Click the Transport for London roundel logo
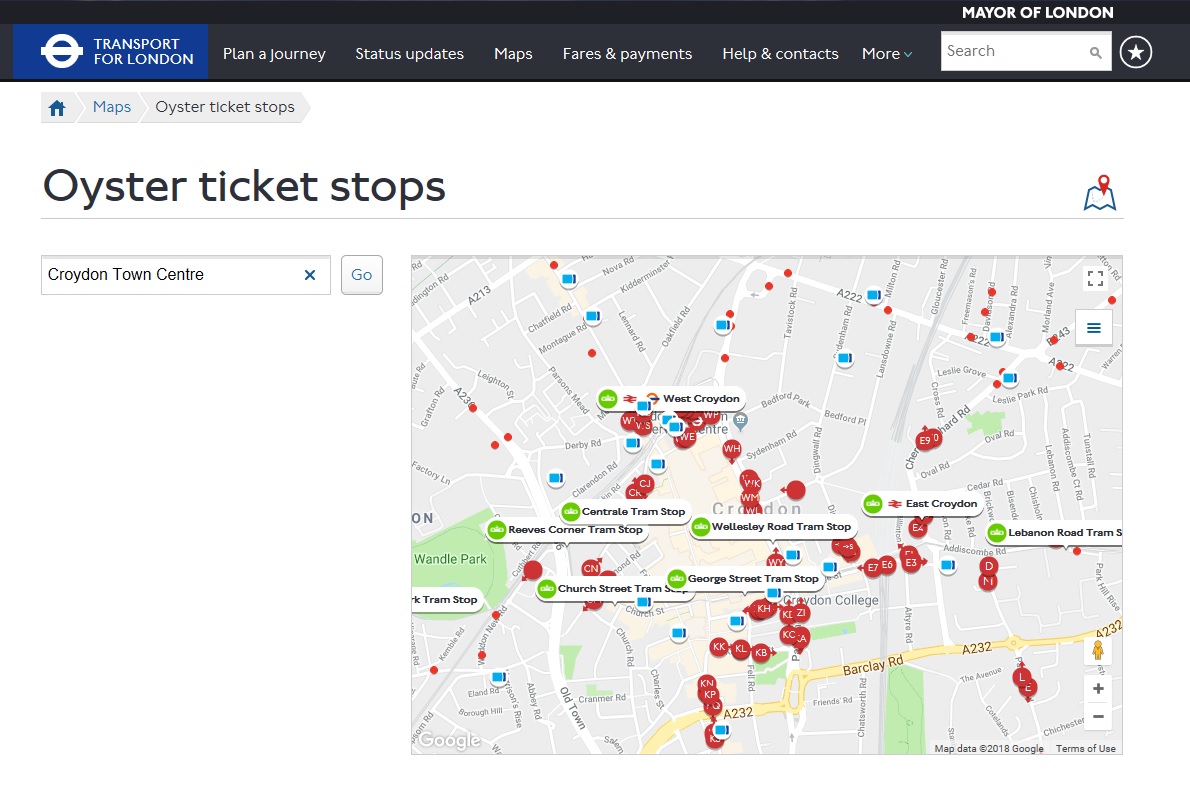 pos(61,51)
